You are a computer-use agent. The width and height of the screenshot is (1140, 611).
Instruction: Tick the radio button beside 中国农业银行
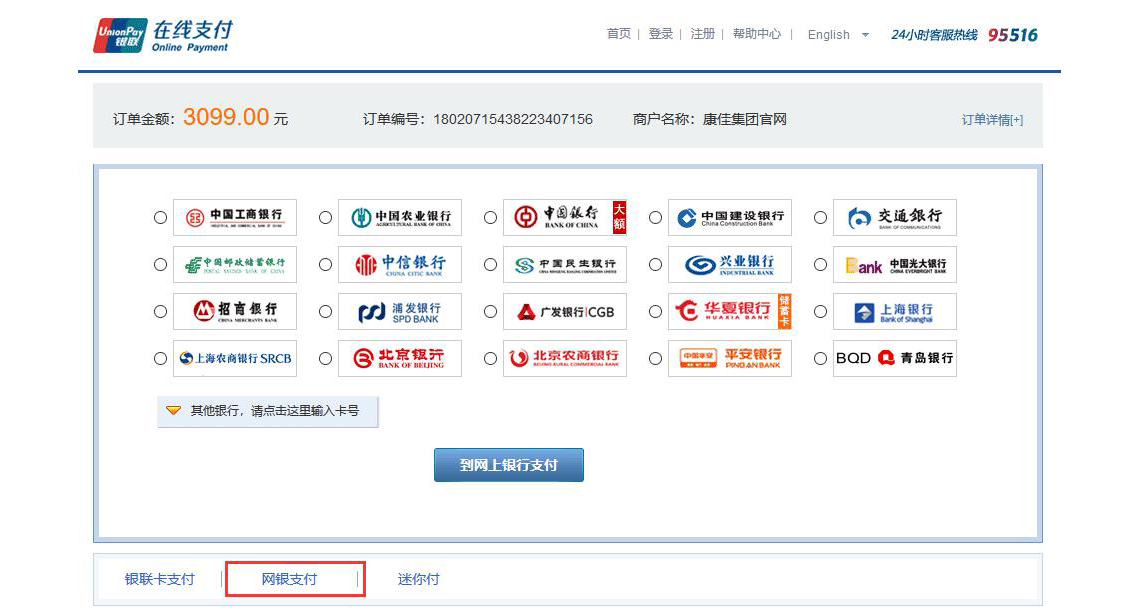click(x=326, y=217)
